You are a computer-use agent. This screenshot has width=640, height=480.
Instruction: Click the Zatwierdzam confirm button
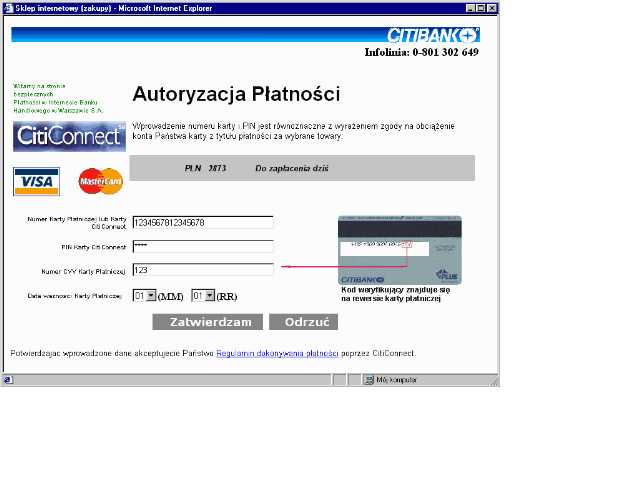pyautogui.click(x=207, y=322)
